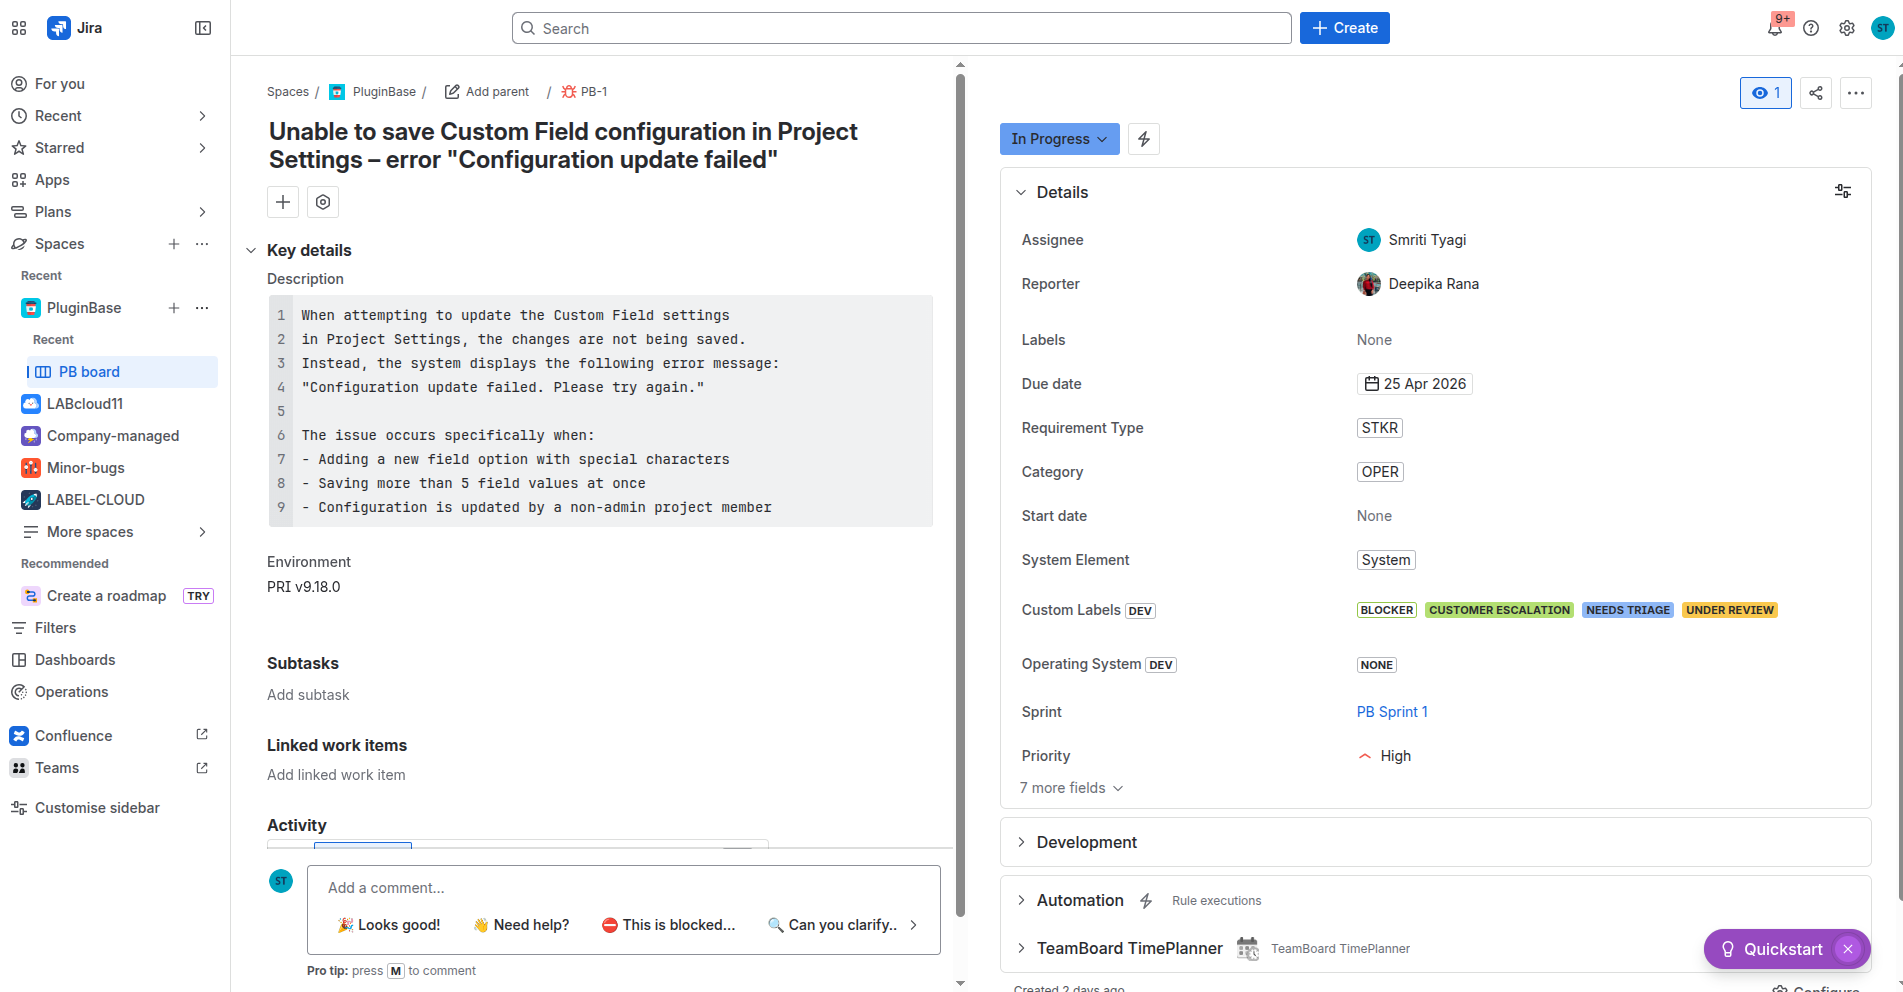The width and height of the screenshot is (1903, 992).
Task: Open the notifications bell
Action: pyautogui.click(x=1775, y=28)
